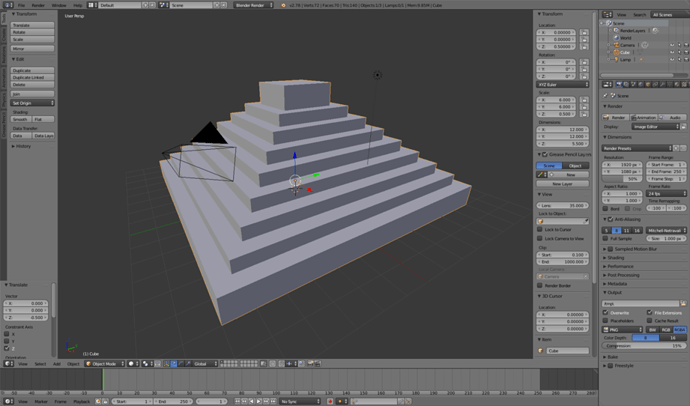Image resolution: width=690 pixels, height=406 pixels.
Task: Click the Camera icon in outliner
Action: (x=617, y=45)
